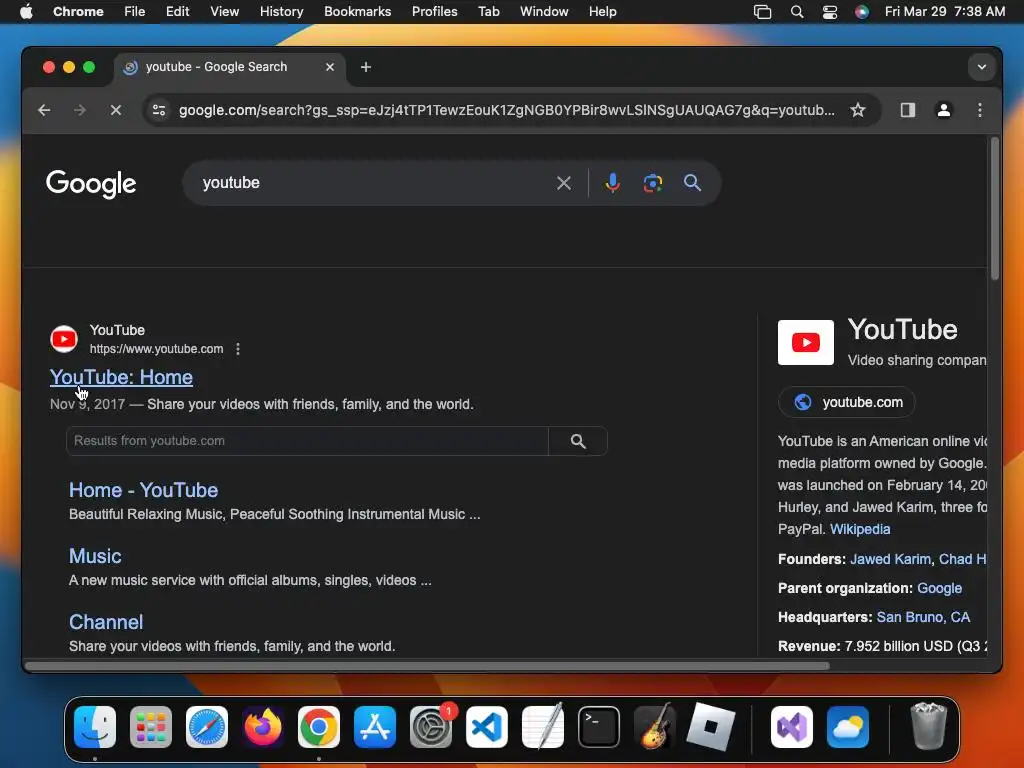
Task: Open the YouTube result favicon
Action: pos(64,339)
